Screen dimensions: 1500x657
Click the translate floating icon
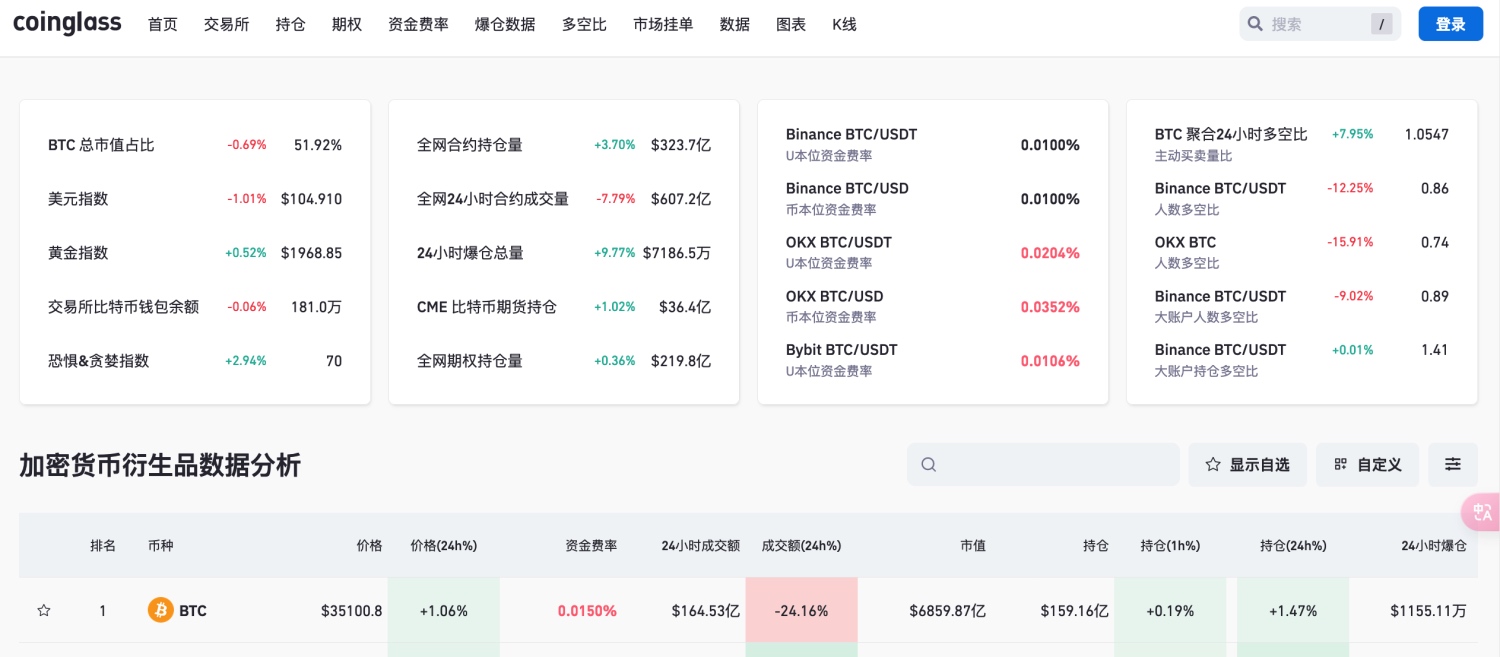pos(1481,512)
